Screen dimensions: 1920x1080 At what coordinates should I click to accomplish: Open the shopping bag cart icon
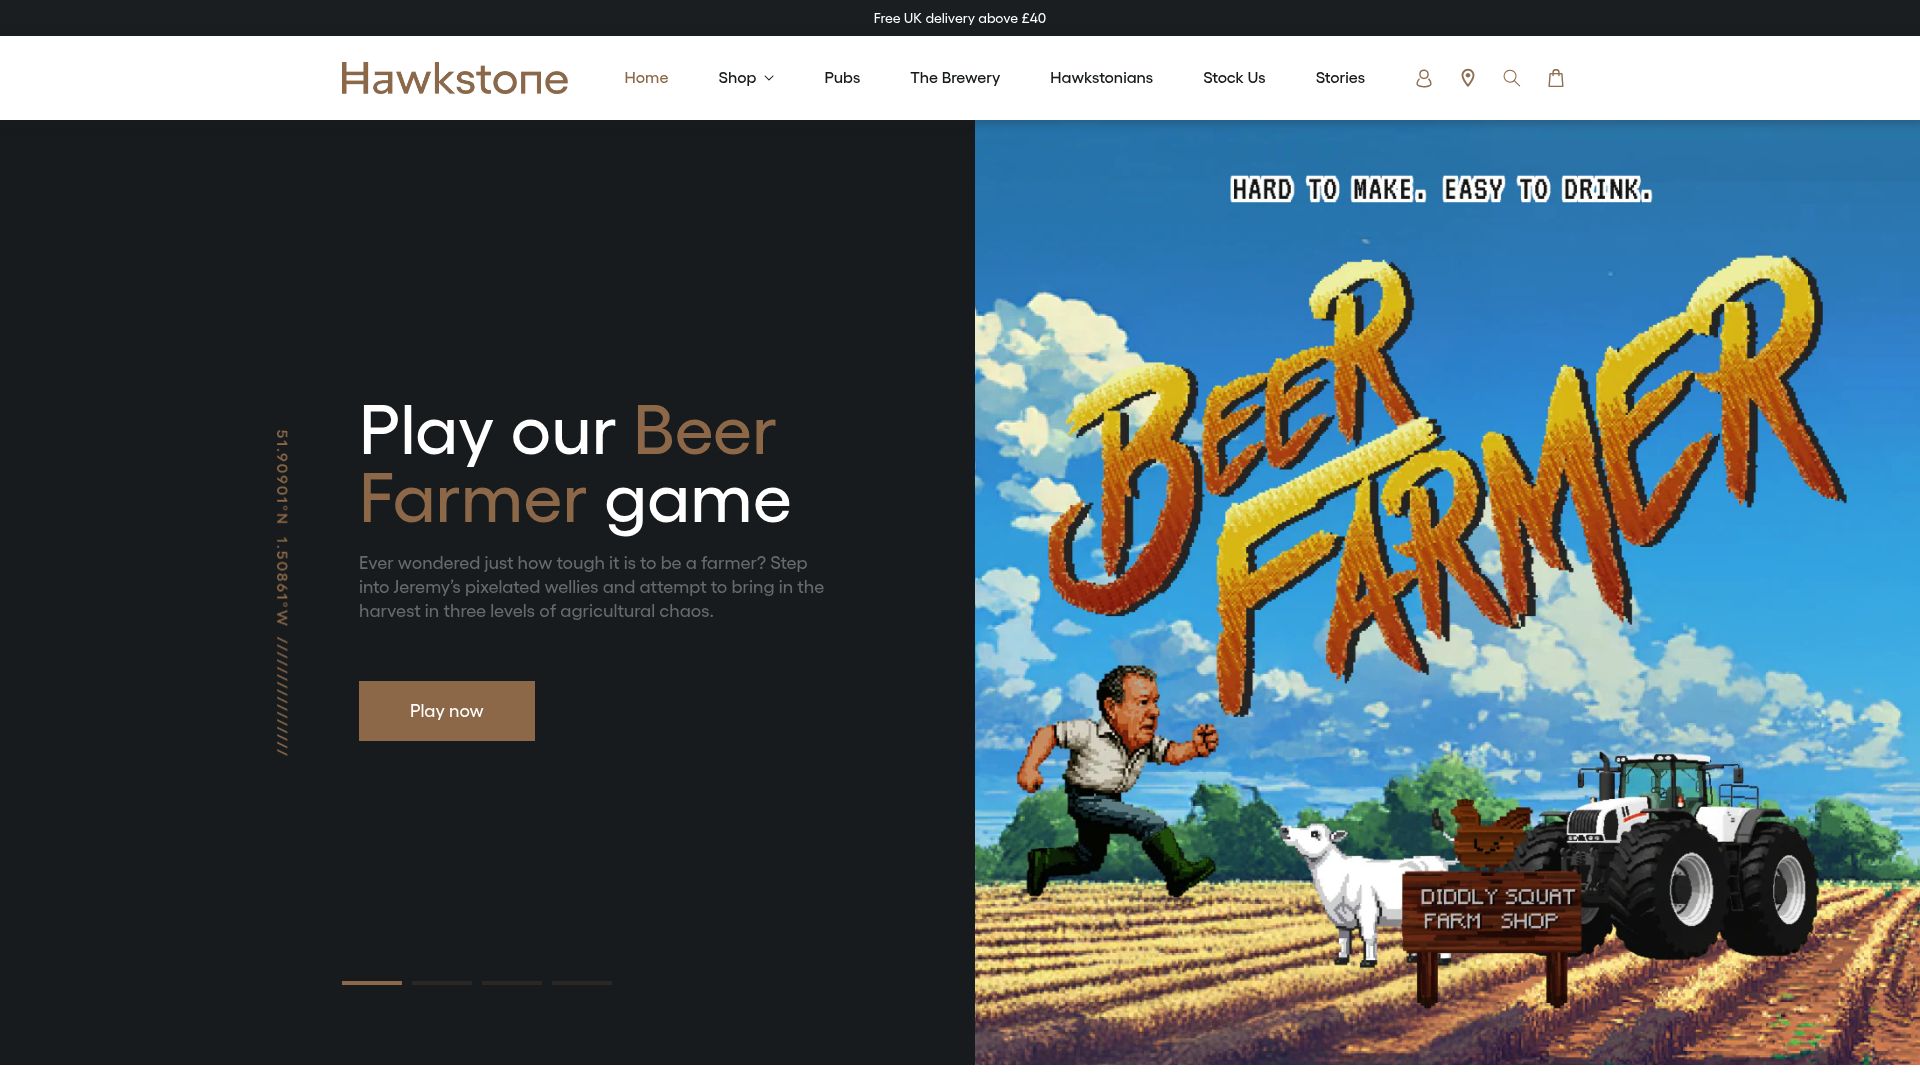[1556, 78]
